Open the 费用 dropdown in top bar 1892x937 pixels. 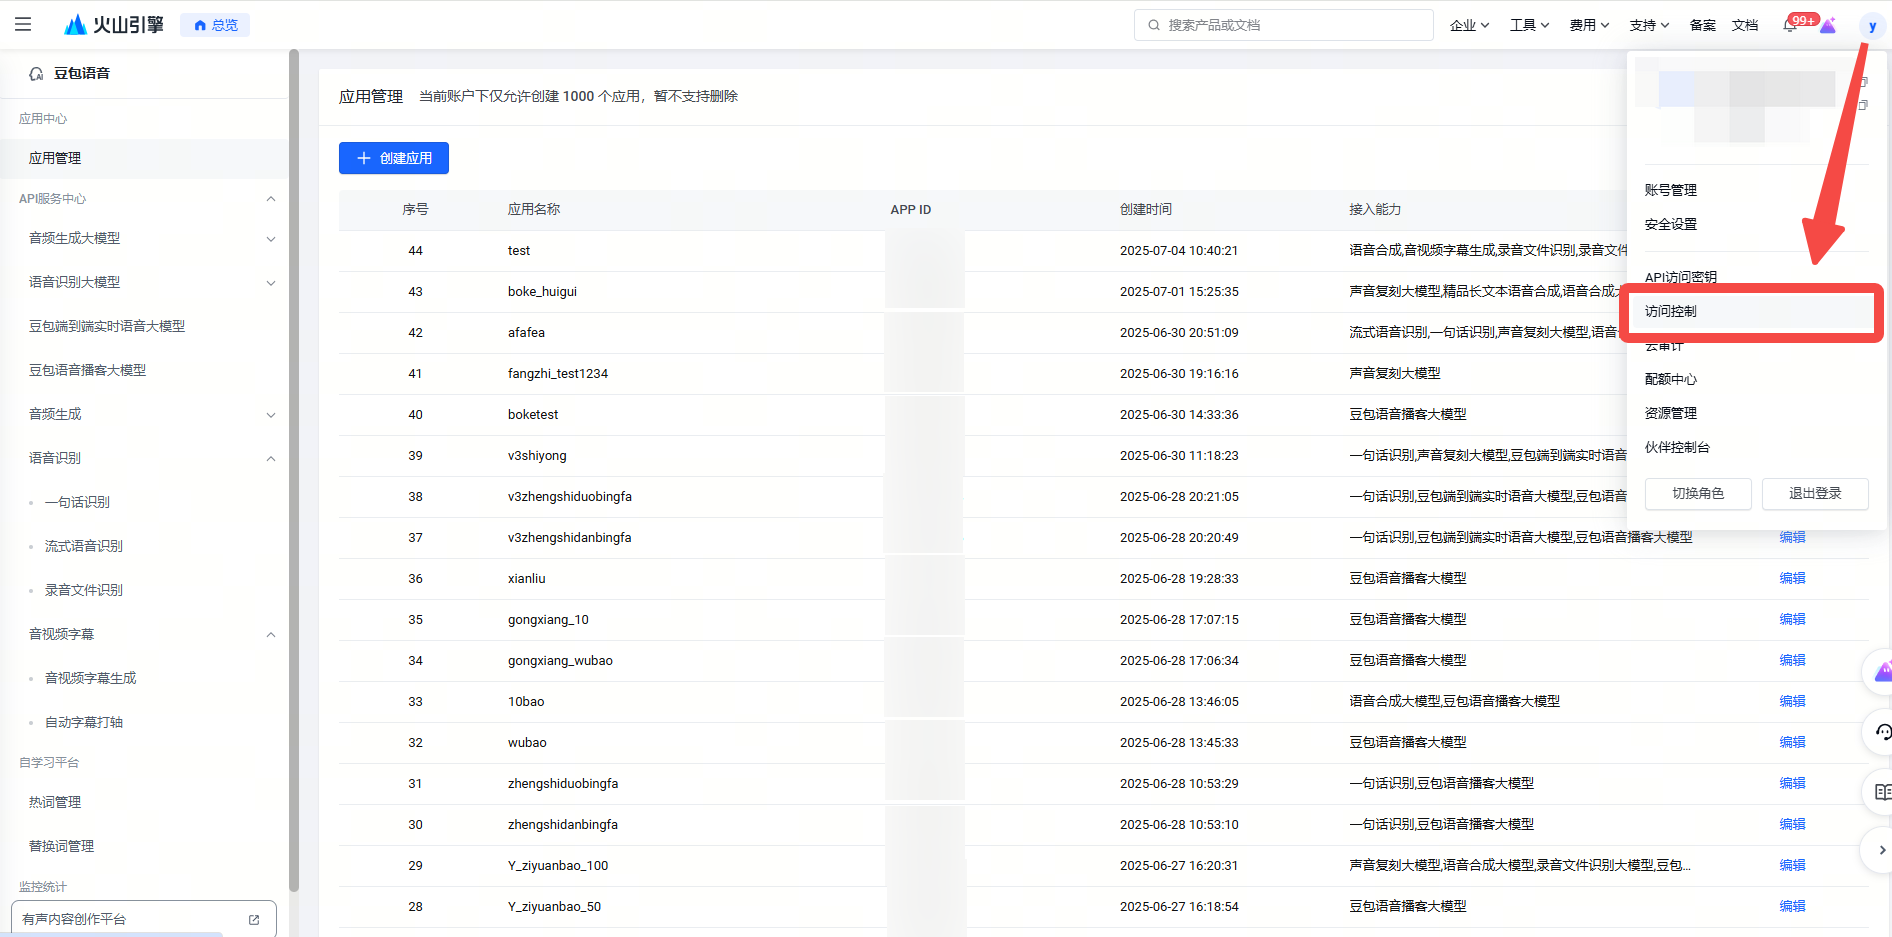pyautogui.click(x=1588, y=25)
